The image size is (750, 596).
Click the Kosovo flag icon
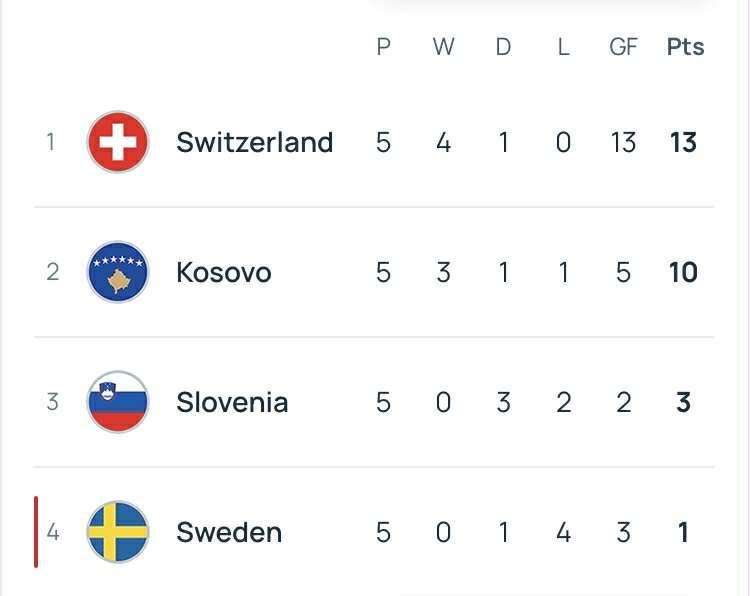(118, 272)
